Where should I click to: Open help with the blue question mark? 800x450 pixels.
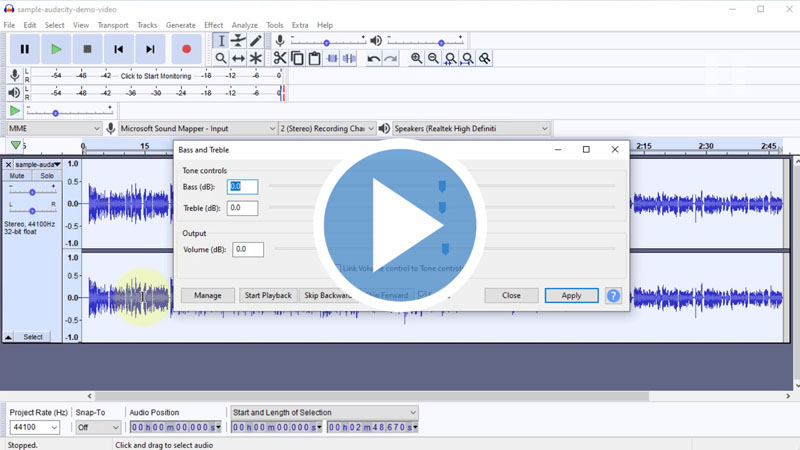(613, 295)
